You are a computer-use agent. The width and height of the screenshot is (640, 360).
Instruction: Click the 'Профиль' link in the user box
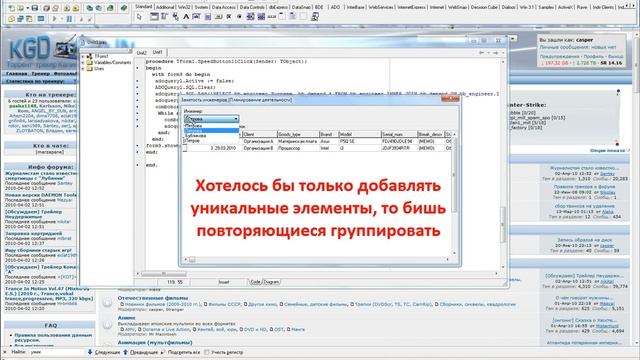coord(593,56)
